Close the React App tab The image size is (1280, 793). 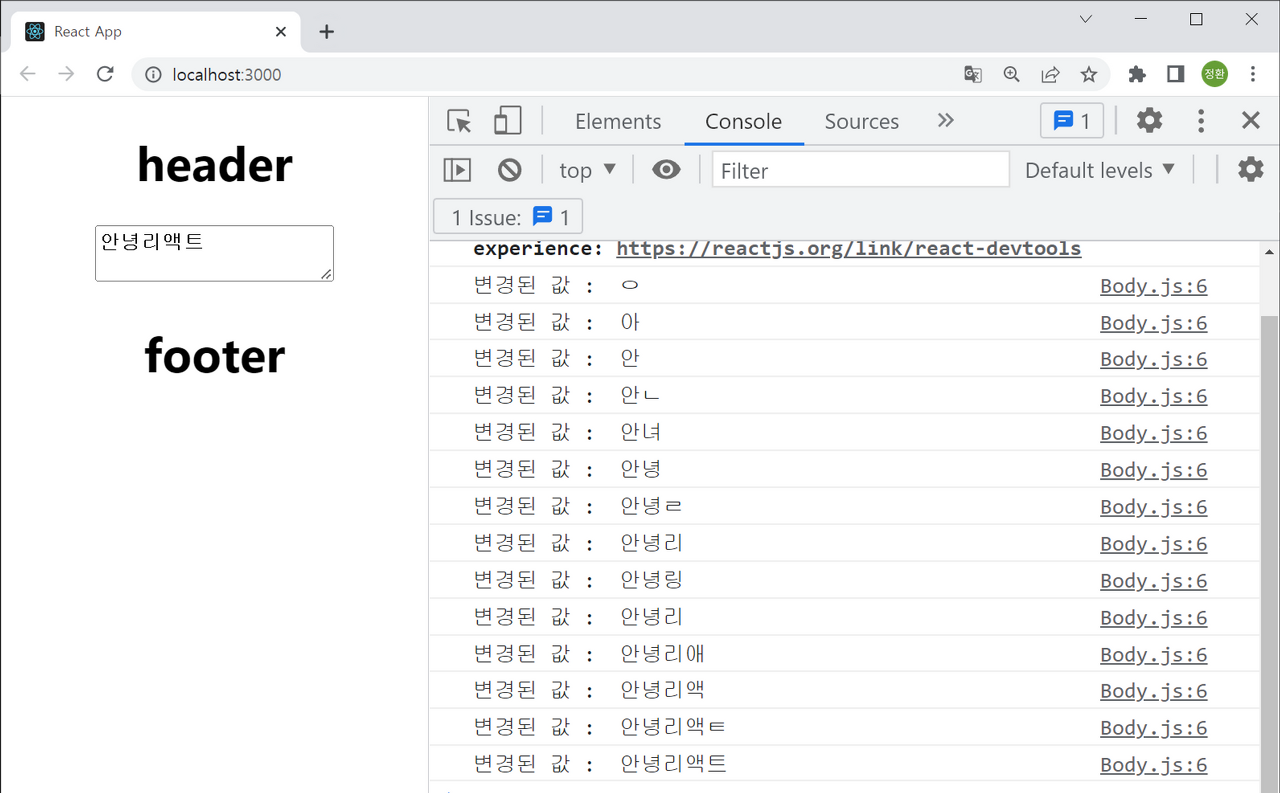[281, 32]
